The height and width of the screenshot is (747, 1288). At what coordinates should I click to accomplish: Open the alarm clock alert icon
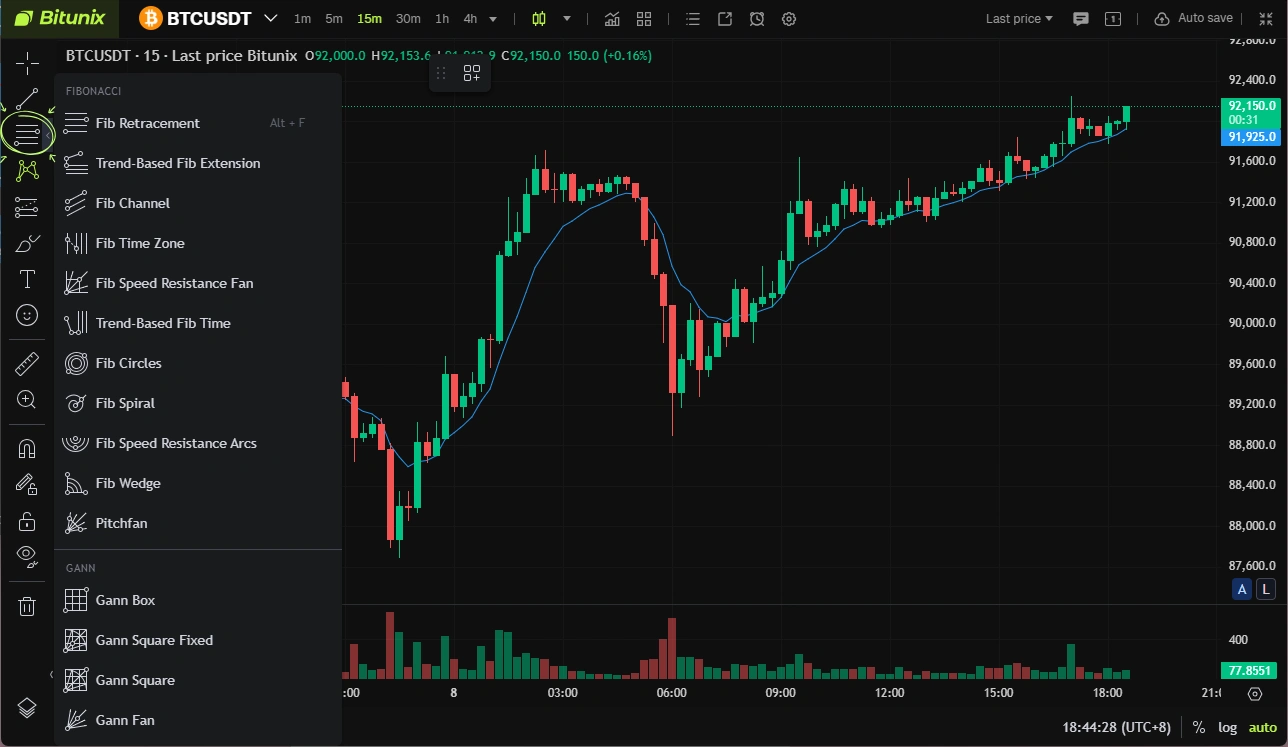(x=757, y=19)
